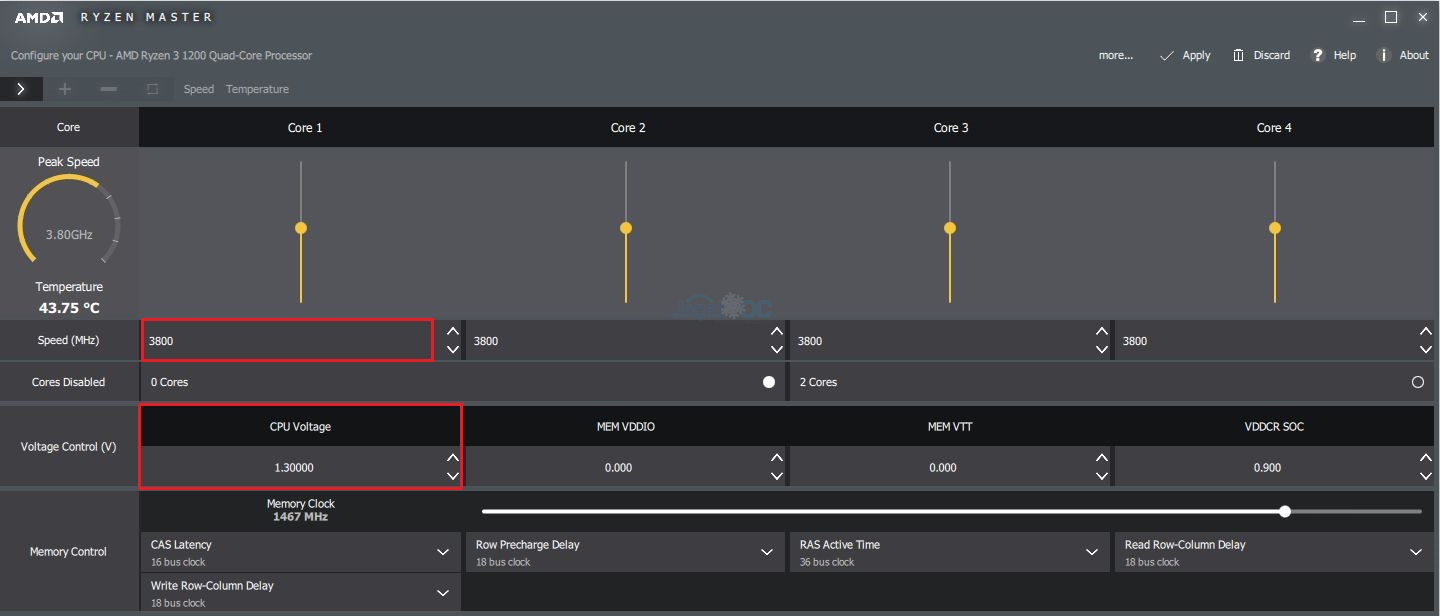Click the MEM VDDIO header label
1440x616 pixels.
click(626, 426)
